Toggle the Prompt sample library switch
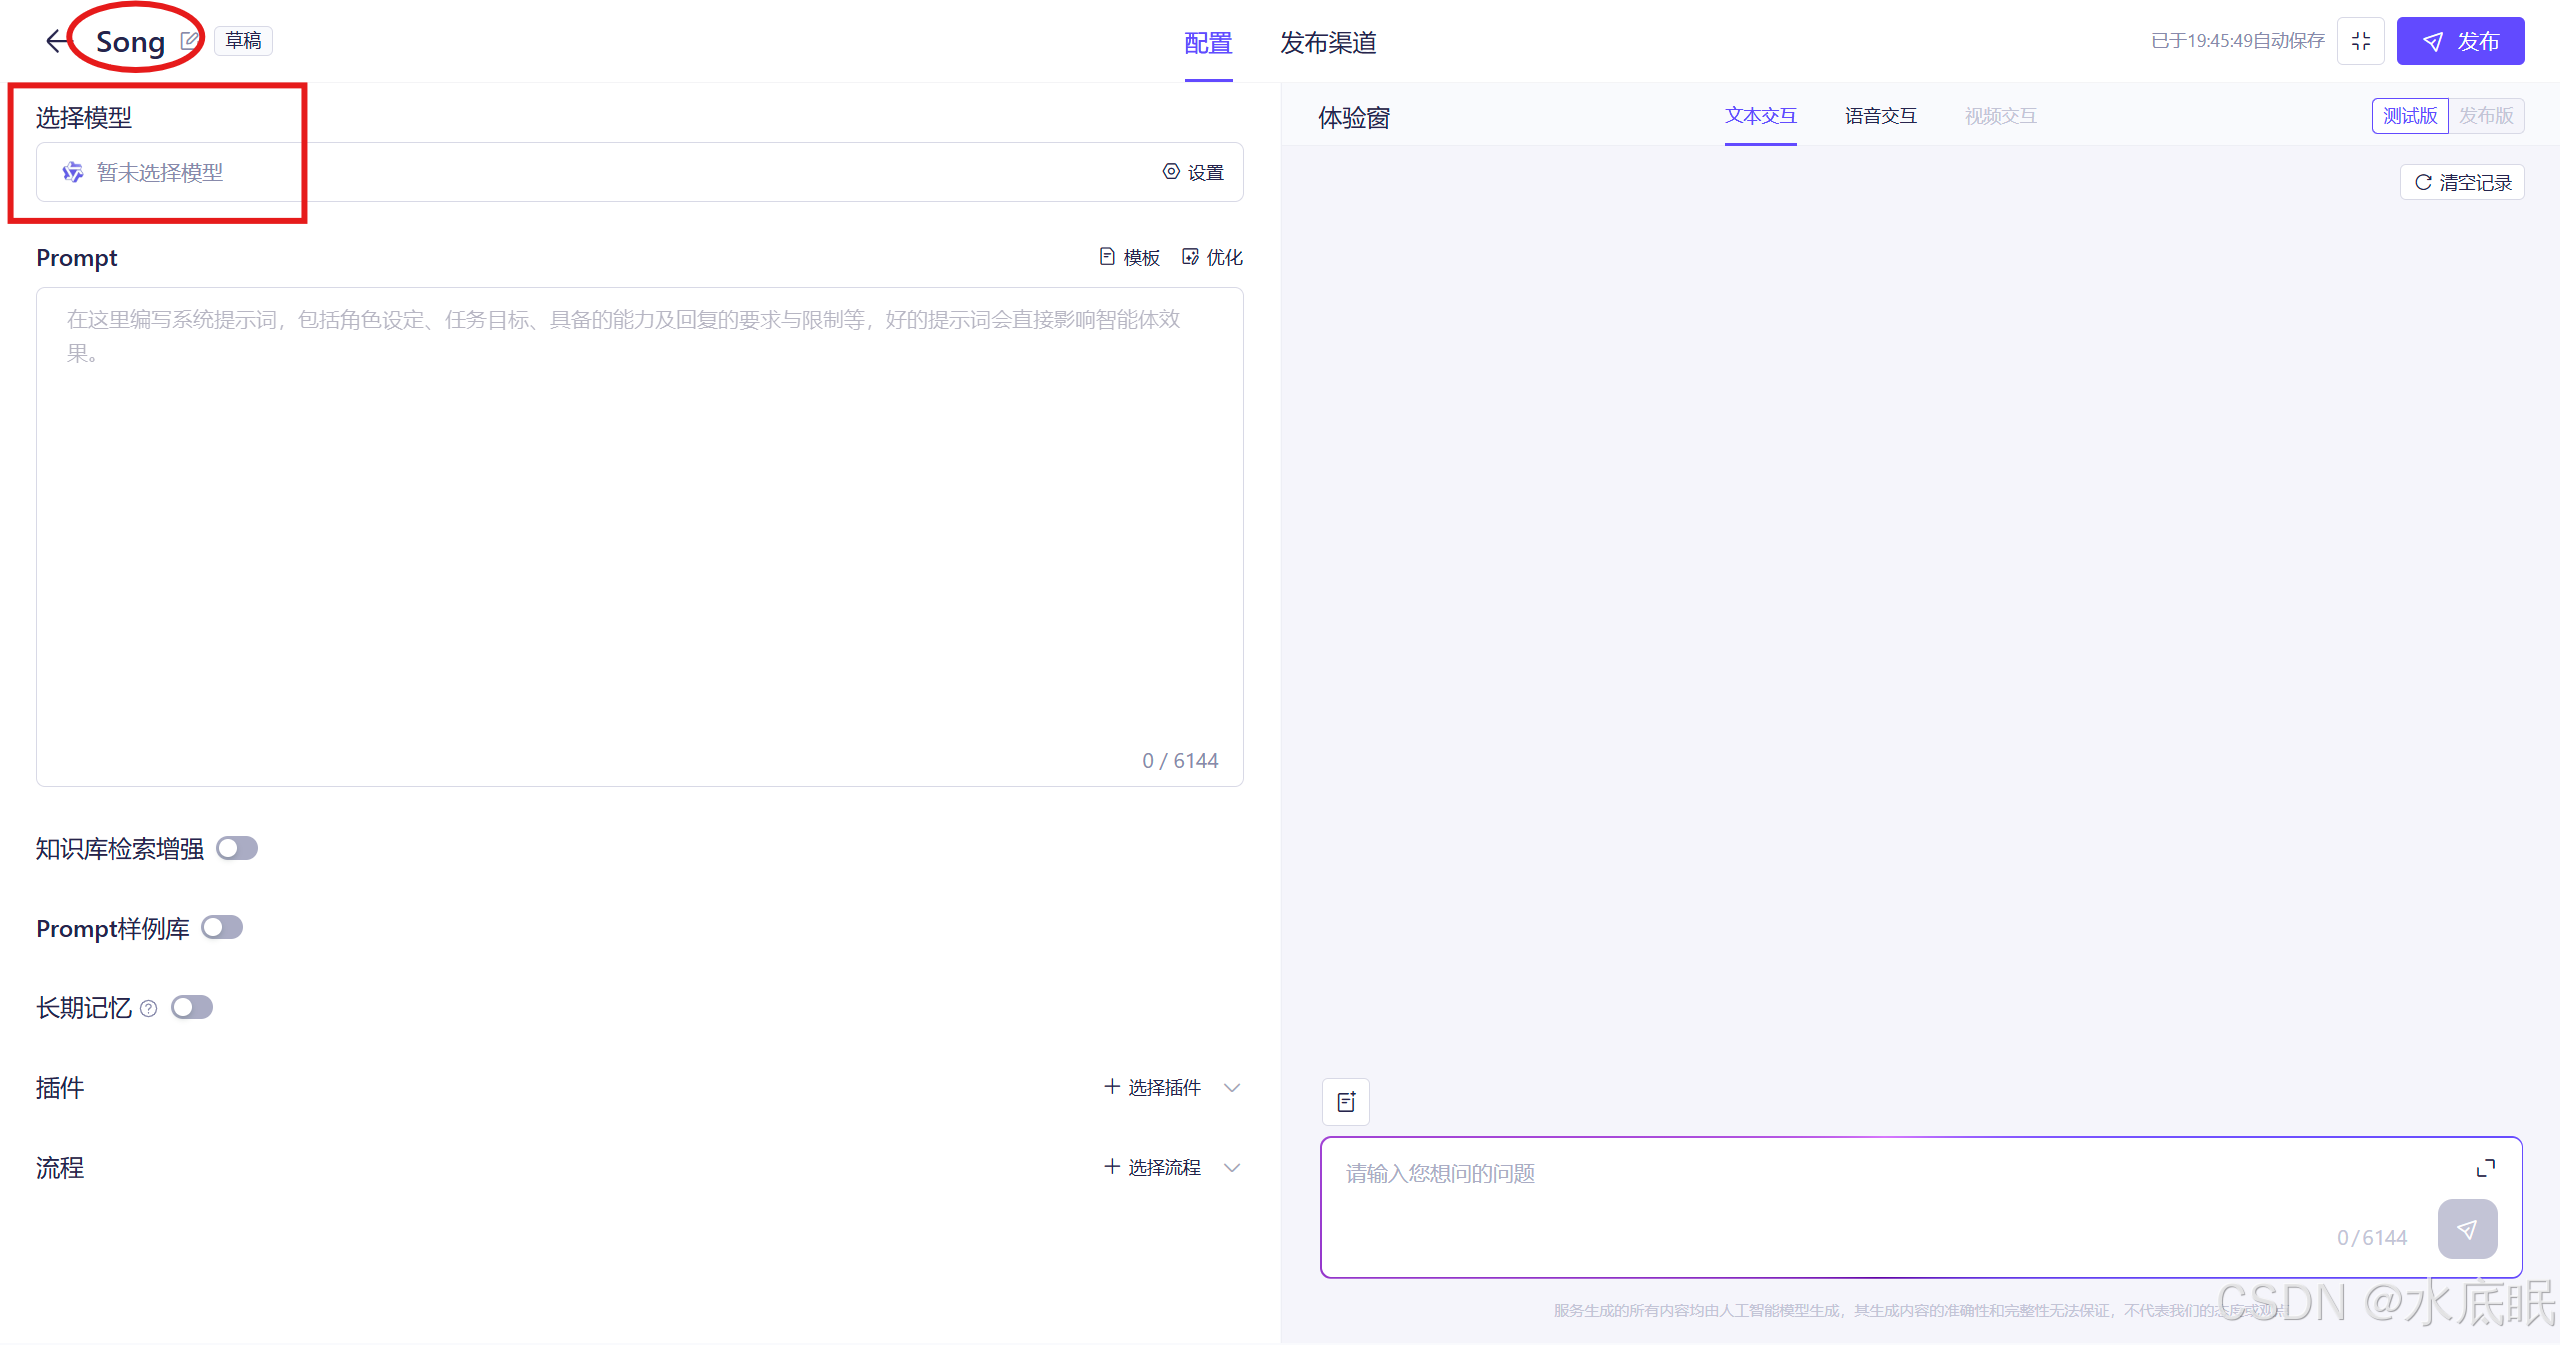This screenshot has width=2560, height=1345. [x=222, y=928]
